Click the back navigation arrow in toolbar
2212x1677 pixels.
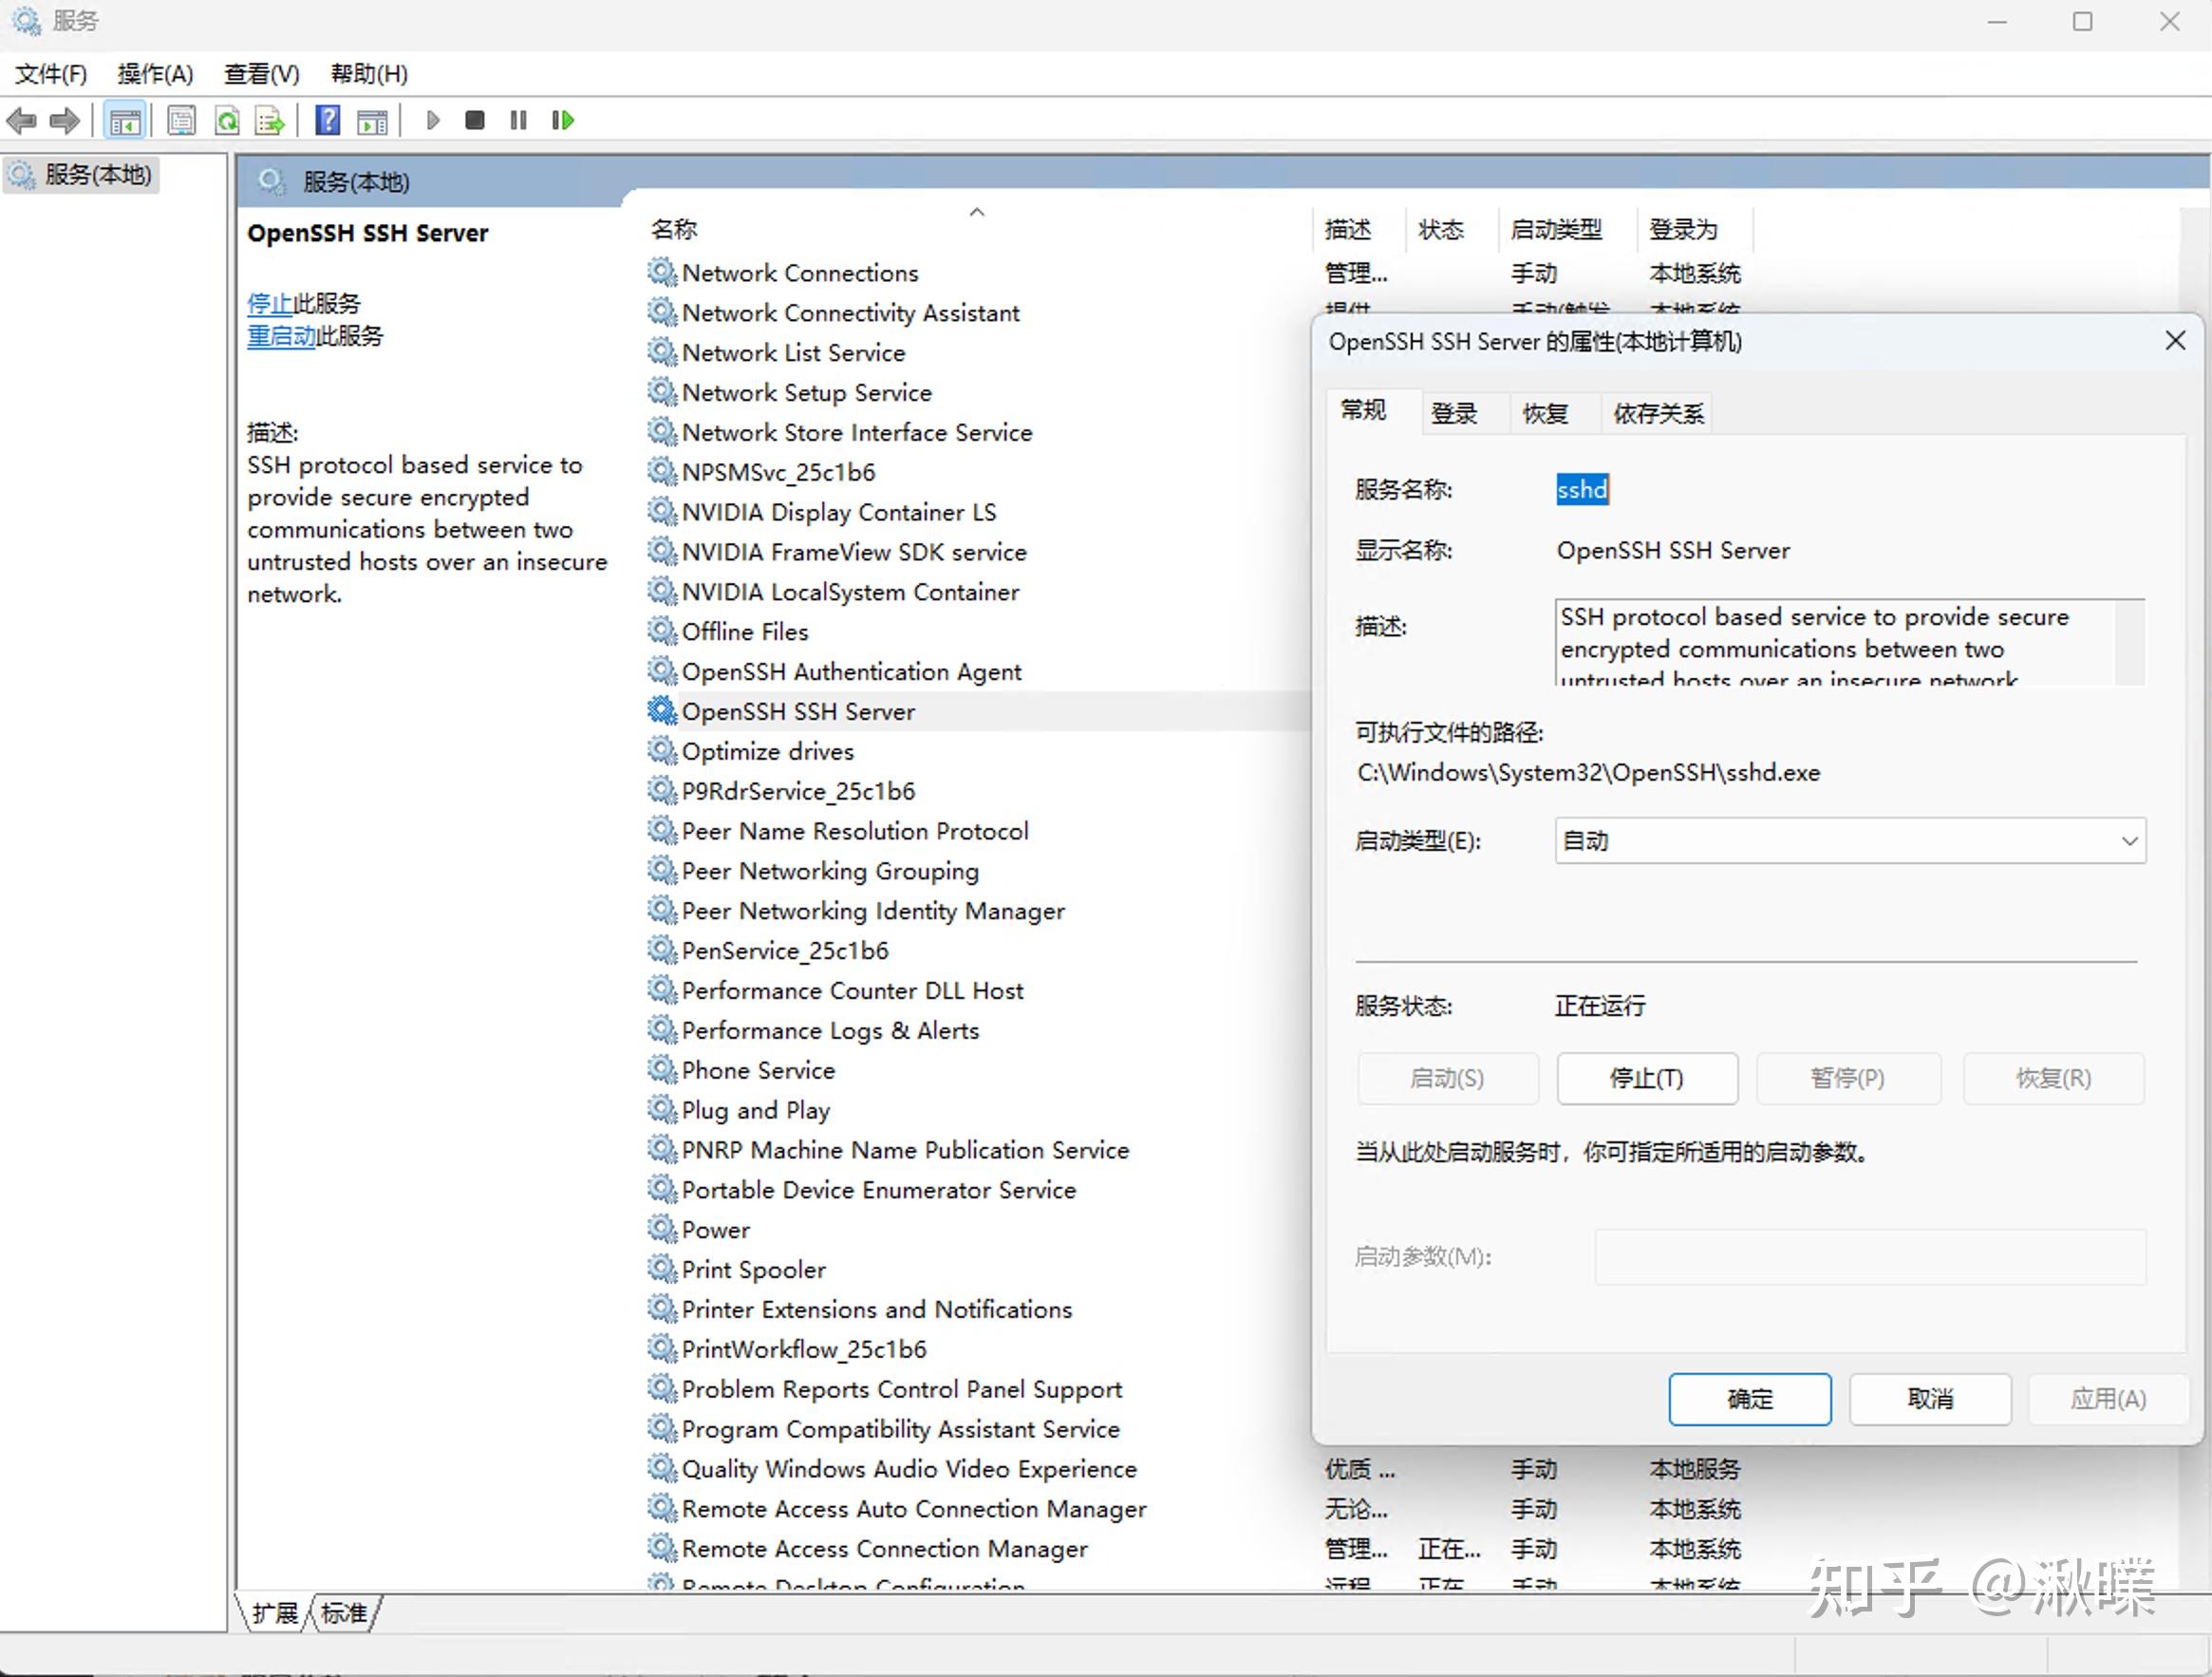22,120
